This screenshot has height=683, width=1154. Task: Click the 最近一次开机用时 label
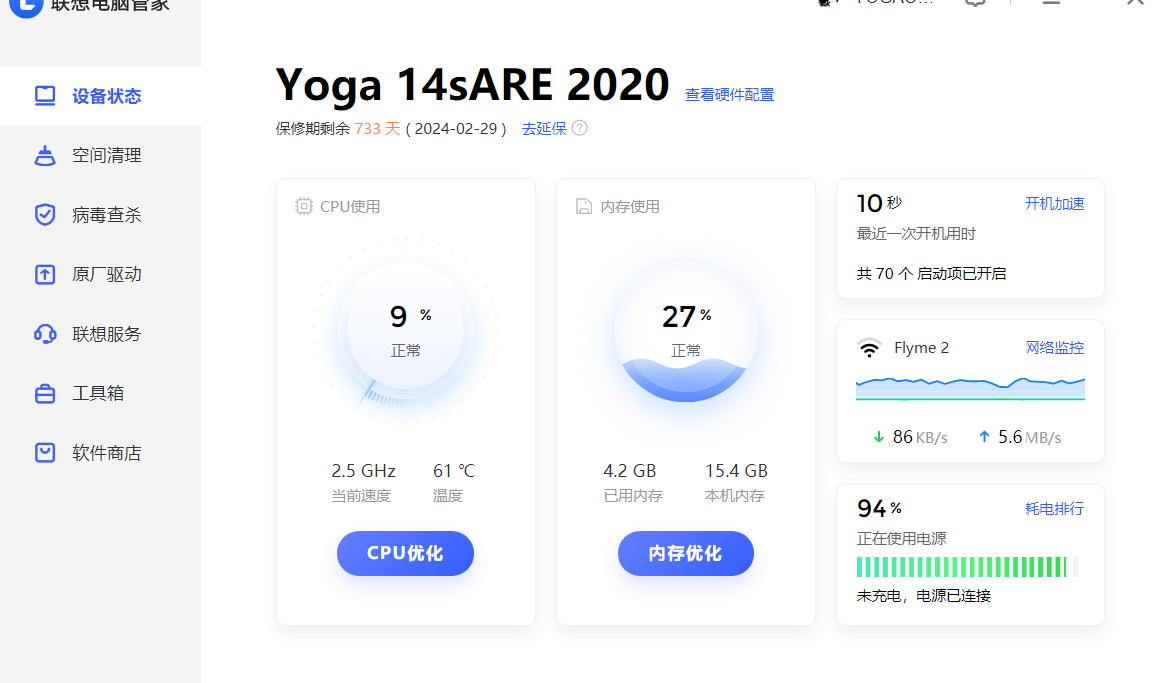pos(916,234)
